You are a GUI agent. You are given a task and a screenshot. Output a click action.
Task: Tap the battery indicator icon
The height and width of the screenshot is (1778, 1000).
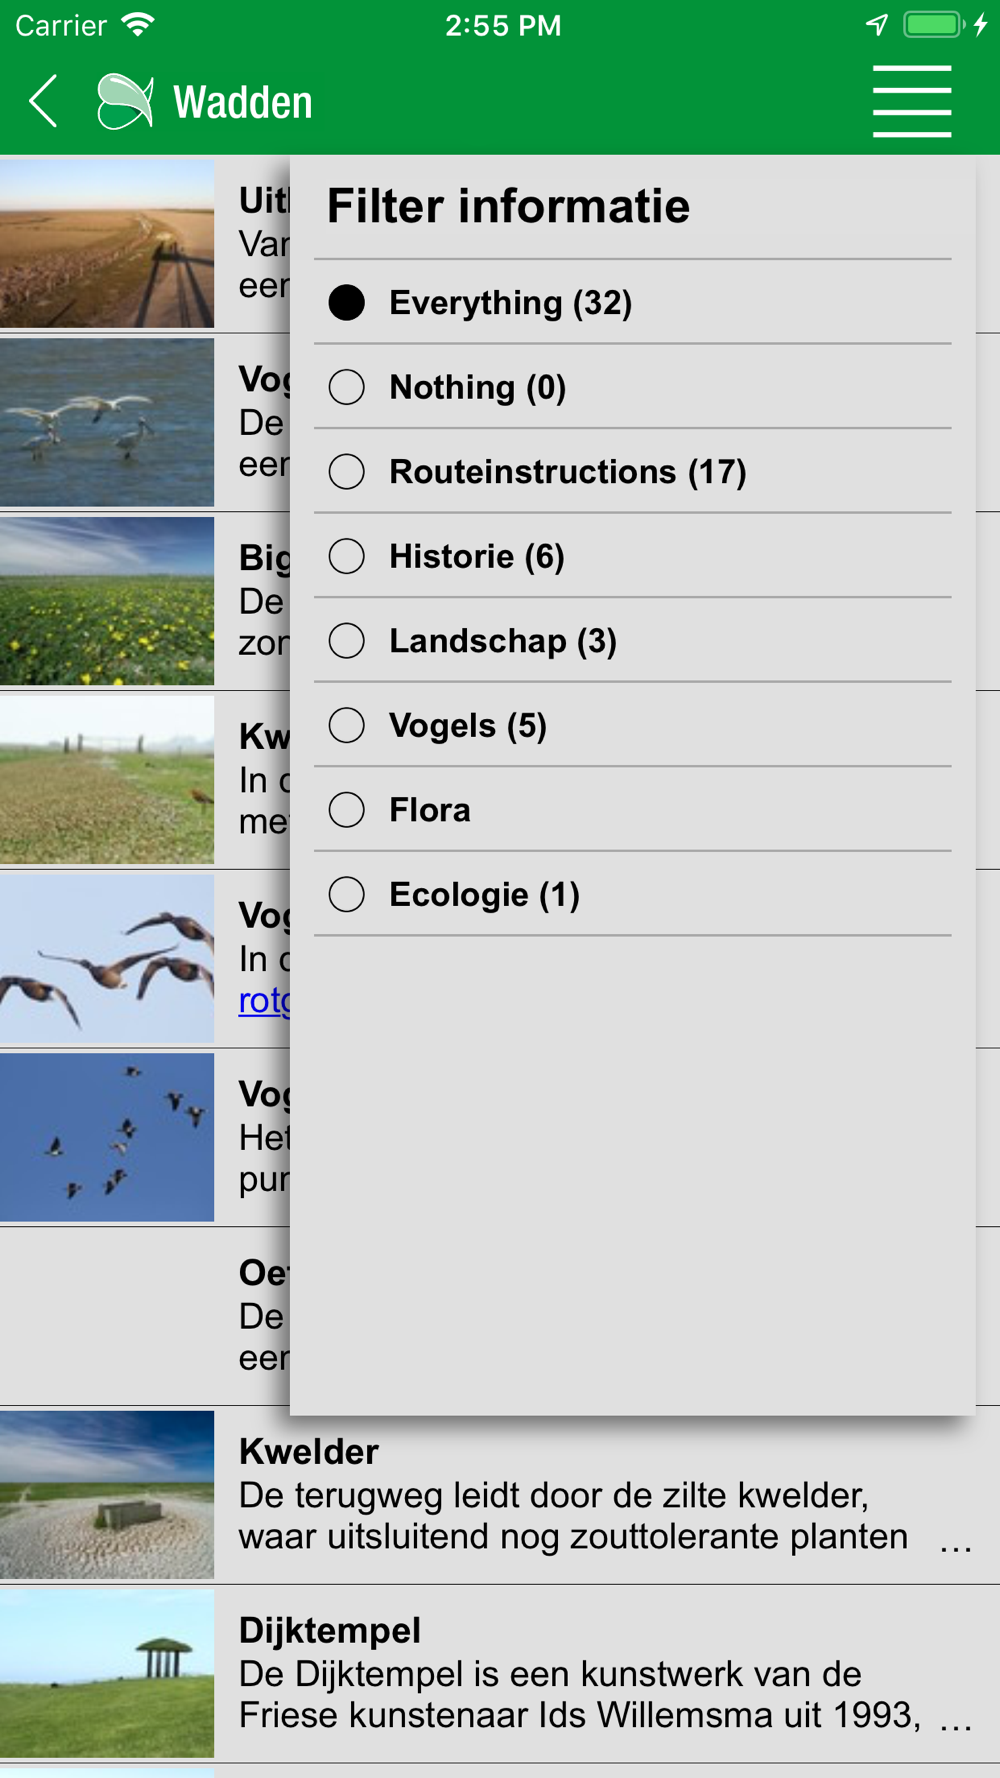(x=933, y=24)
